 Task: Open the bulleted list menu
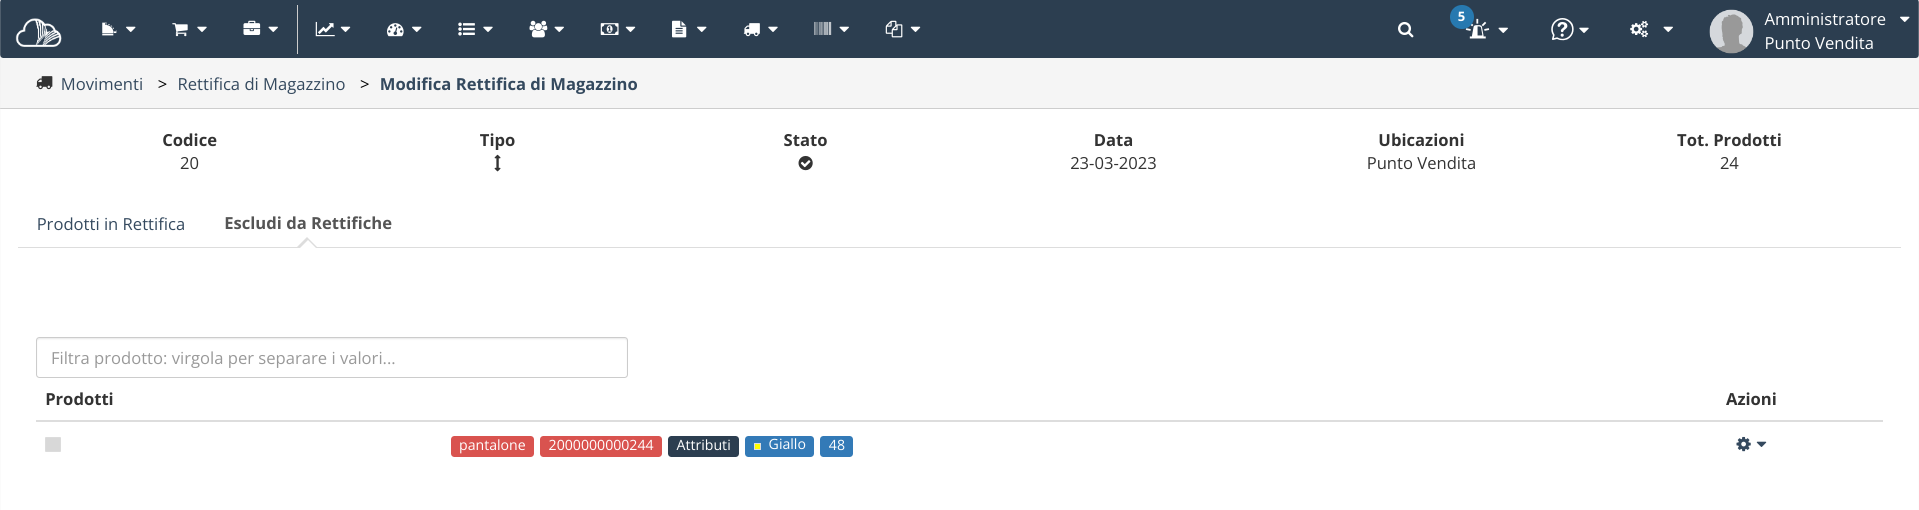475,30
